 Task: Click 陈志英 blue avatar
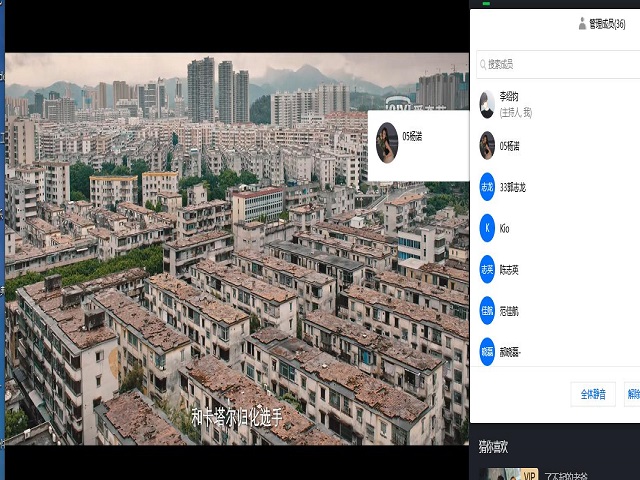(x=487, y=269)
